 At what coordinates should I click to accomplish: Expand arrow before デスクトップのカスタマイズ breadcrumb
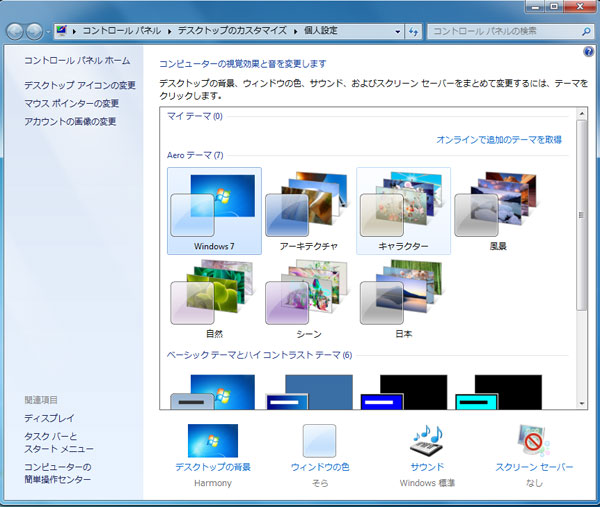click(170, 31)
